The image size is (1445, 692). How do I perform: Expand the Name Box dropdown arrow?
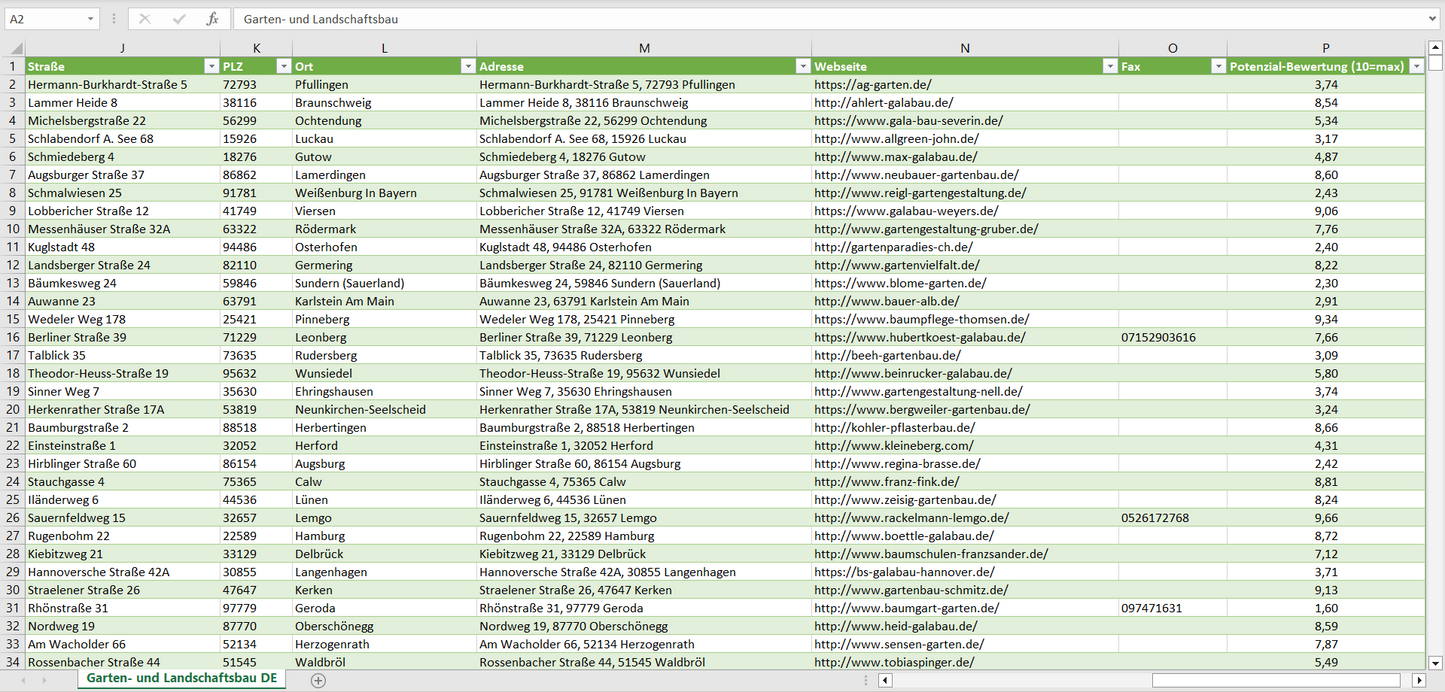pyautogui.click(x=90, y=19)
